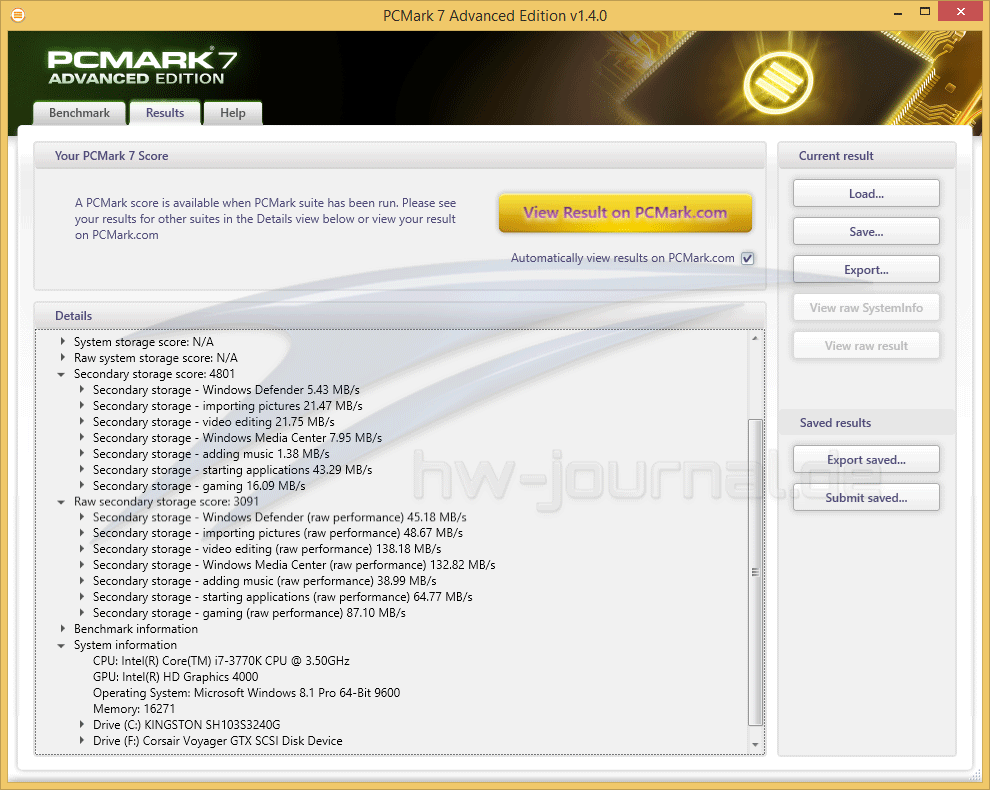Collapse System information node
The width and height of the screenshot is (990, 790).
(61, 645)
